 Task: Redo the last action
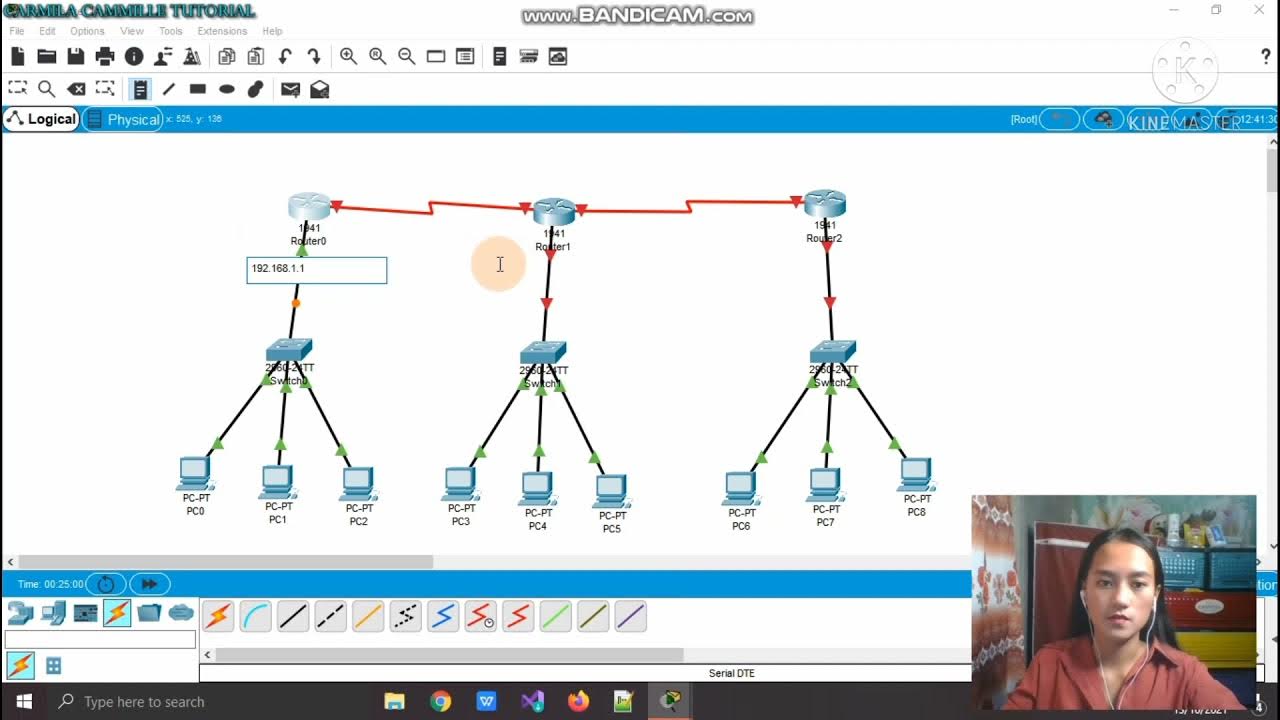tap(314, 57)
